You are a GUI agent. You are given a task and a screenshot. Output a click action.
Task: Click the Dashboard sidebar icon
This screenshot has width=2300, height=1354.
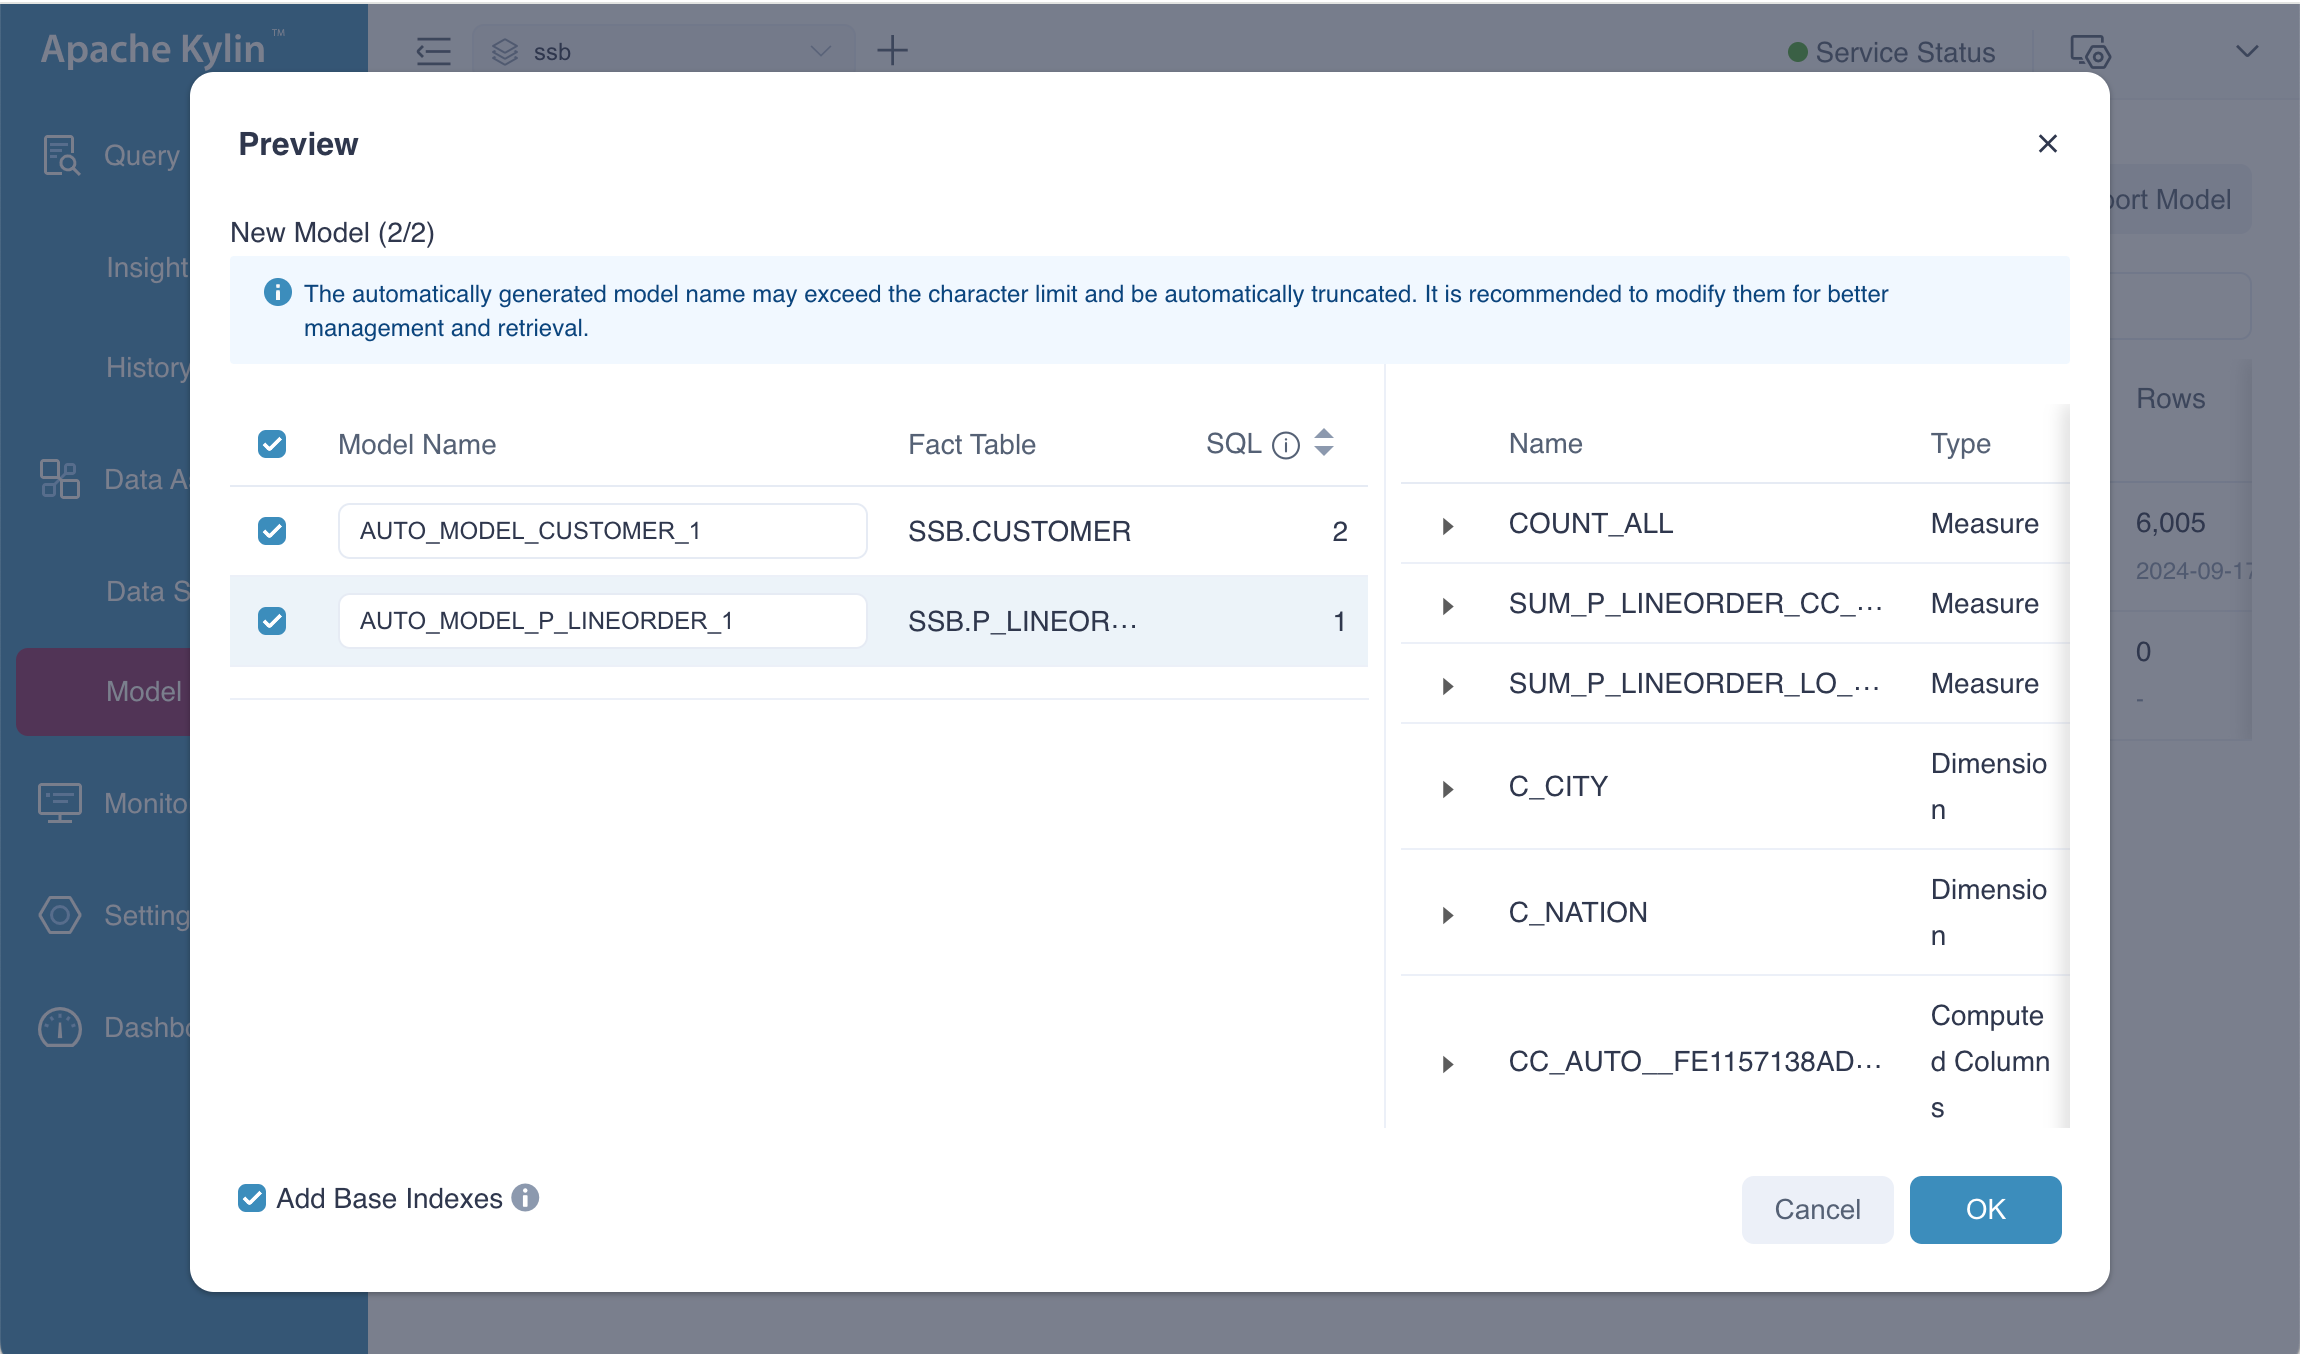click(x=60, y=1027)
